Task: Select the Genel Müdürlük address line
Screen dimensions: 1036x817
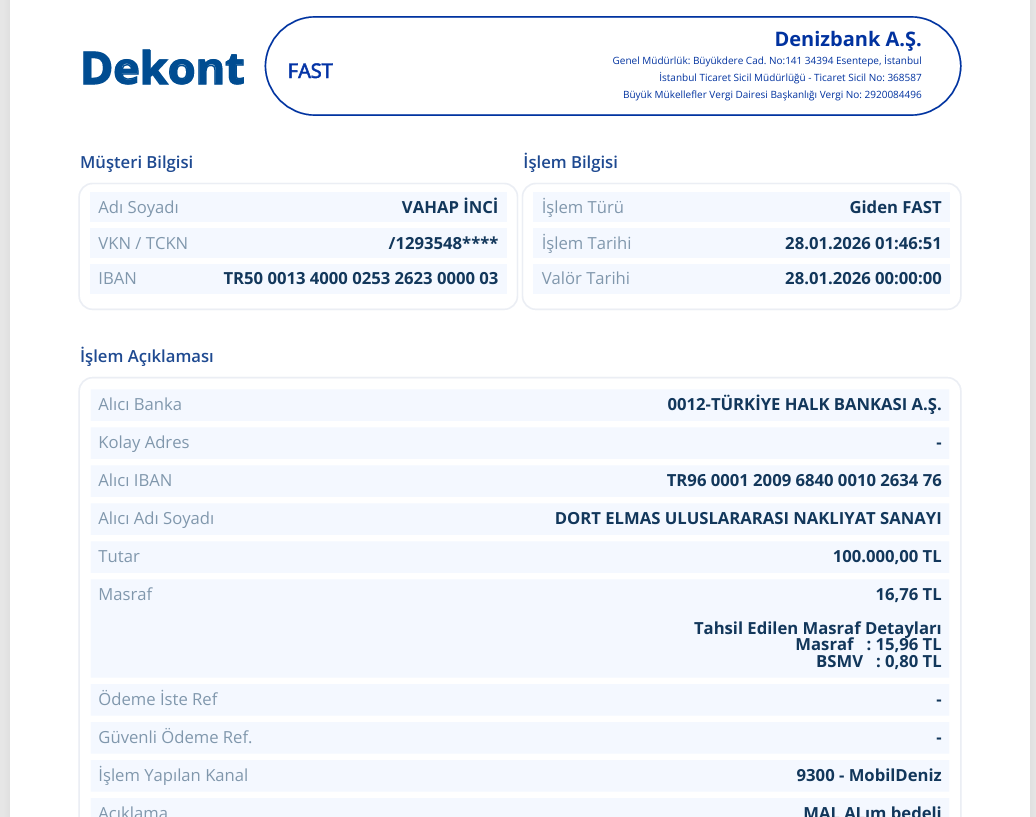Action: coord(766,61)
